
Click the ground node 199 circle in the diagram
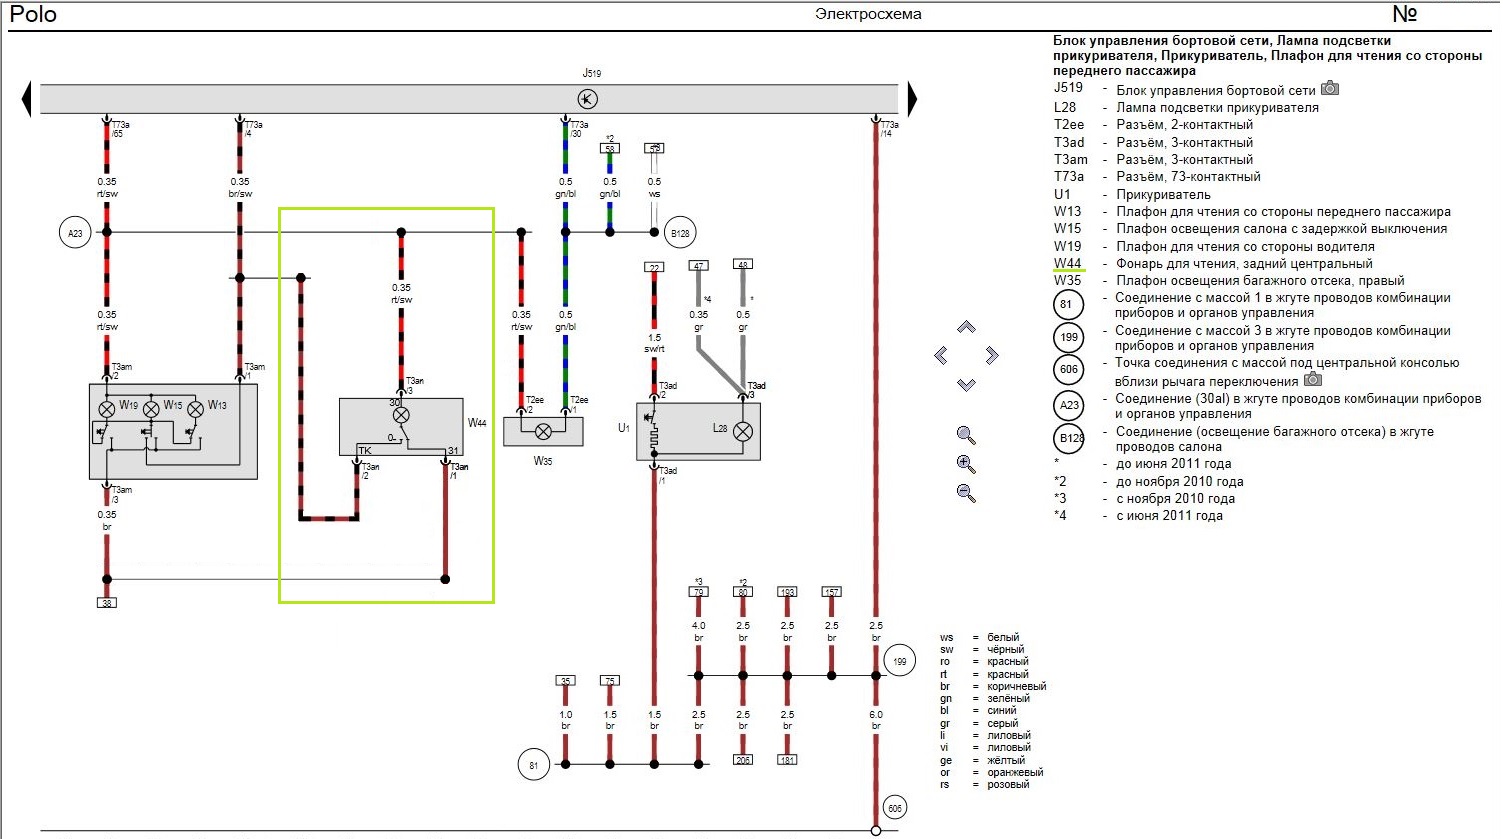coord(900,661)
